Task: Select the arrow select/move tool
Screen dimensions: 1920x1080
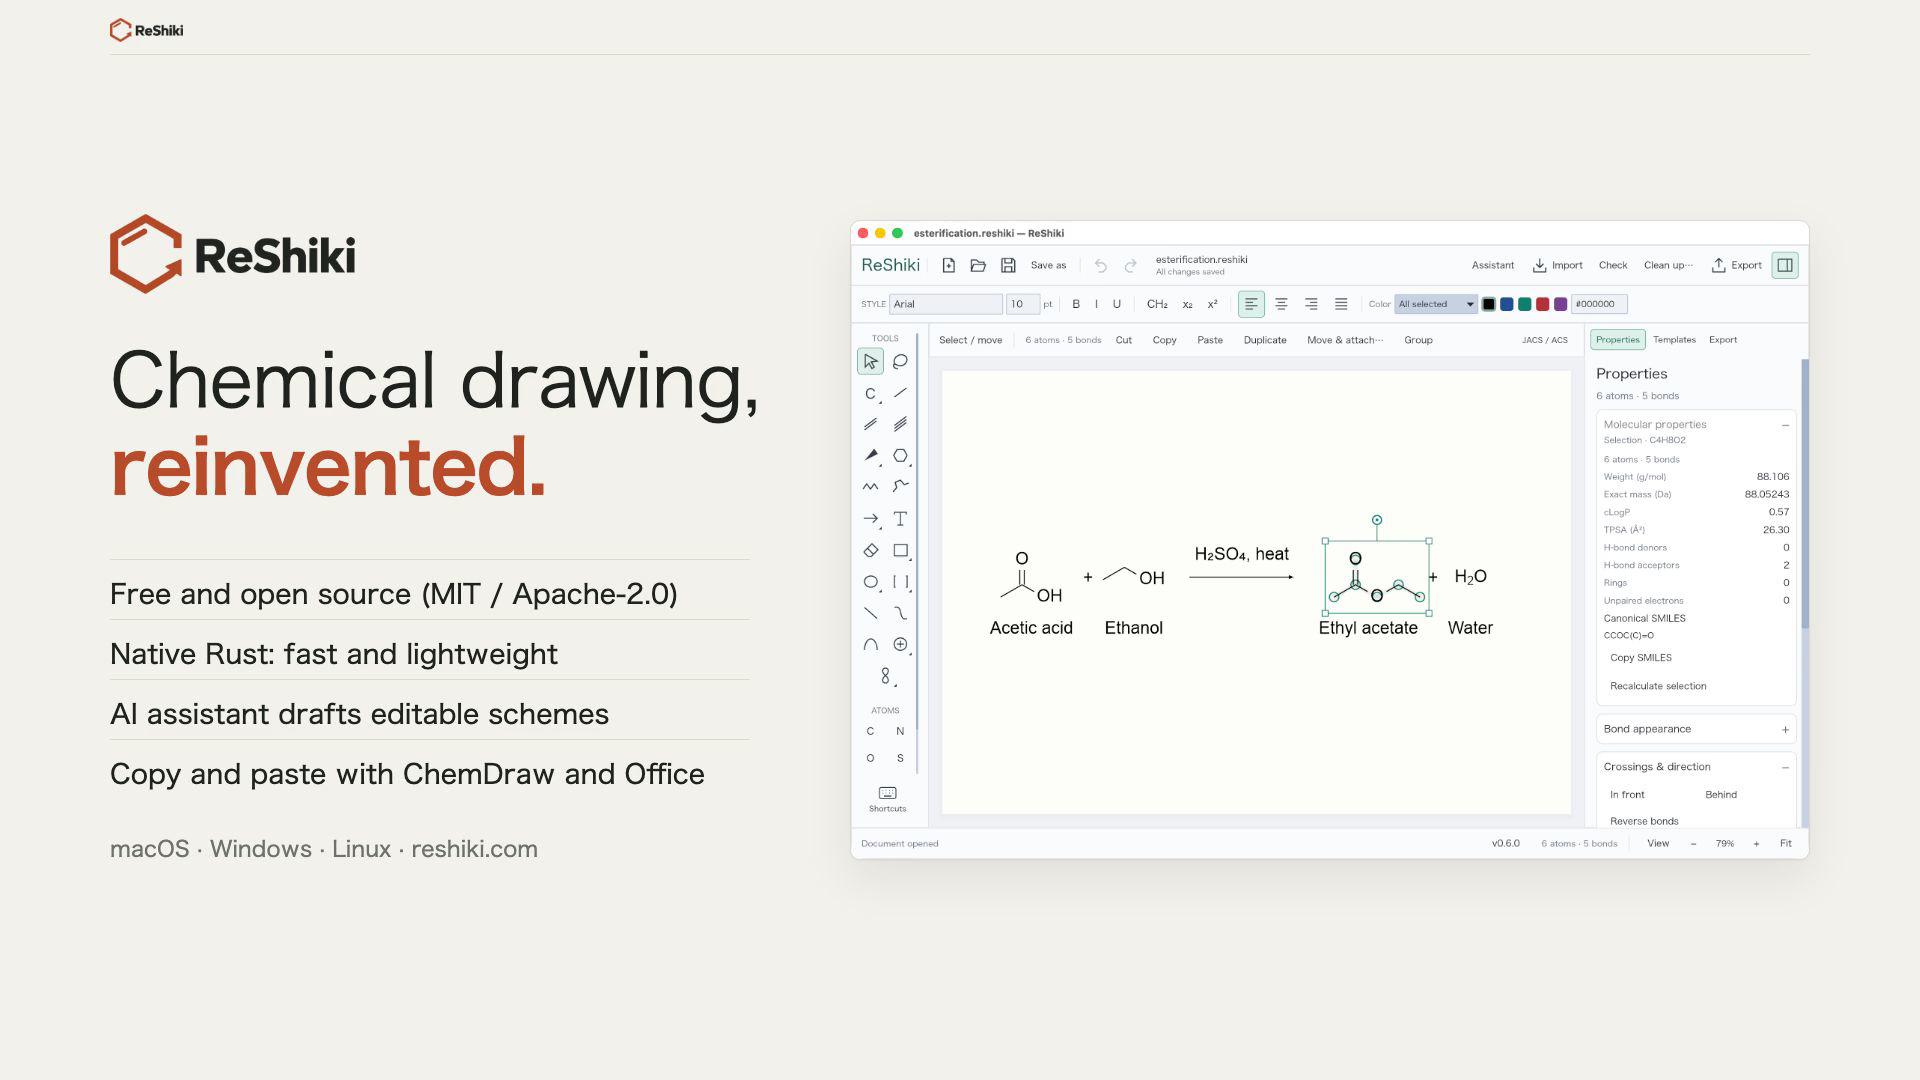Action: pyautogui.click(x=870, y=362)
